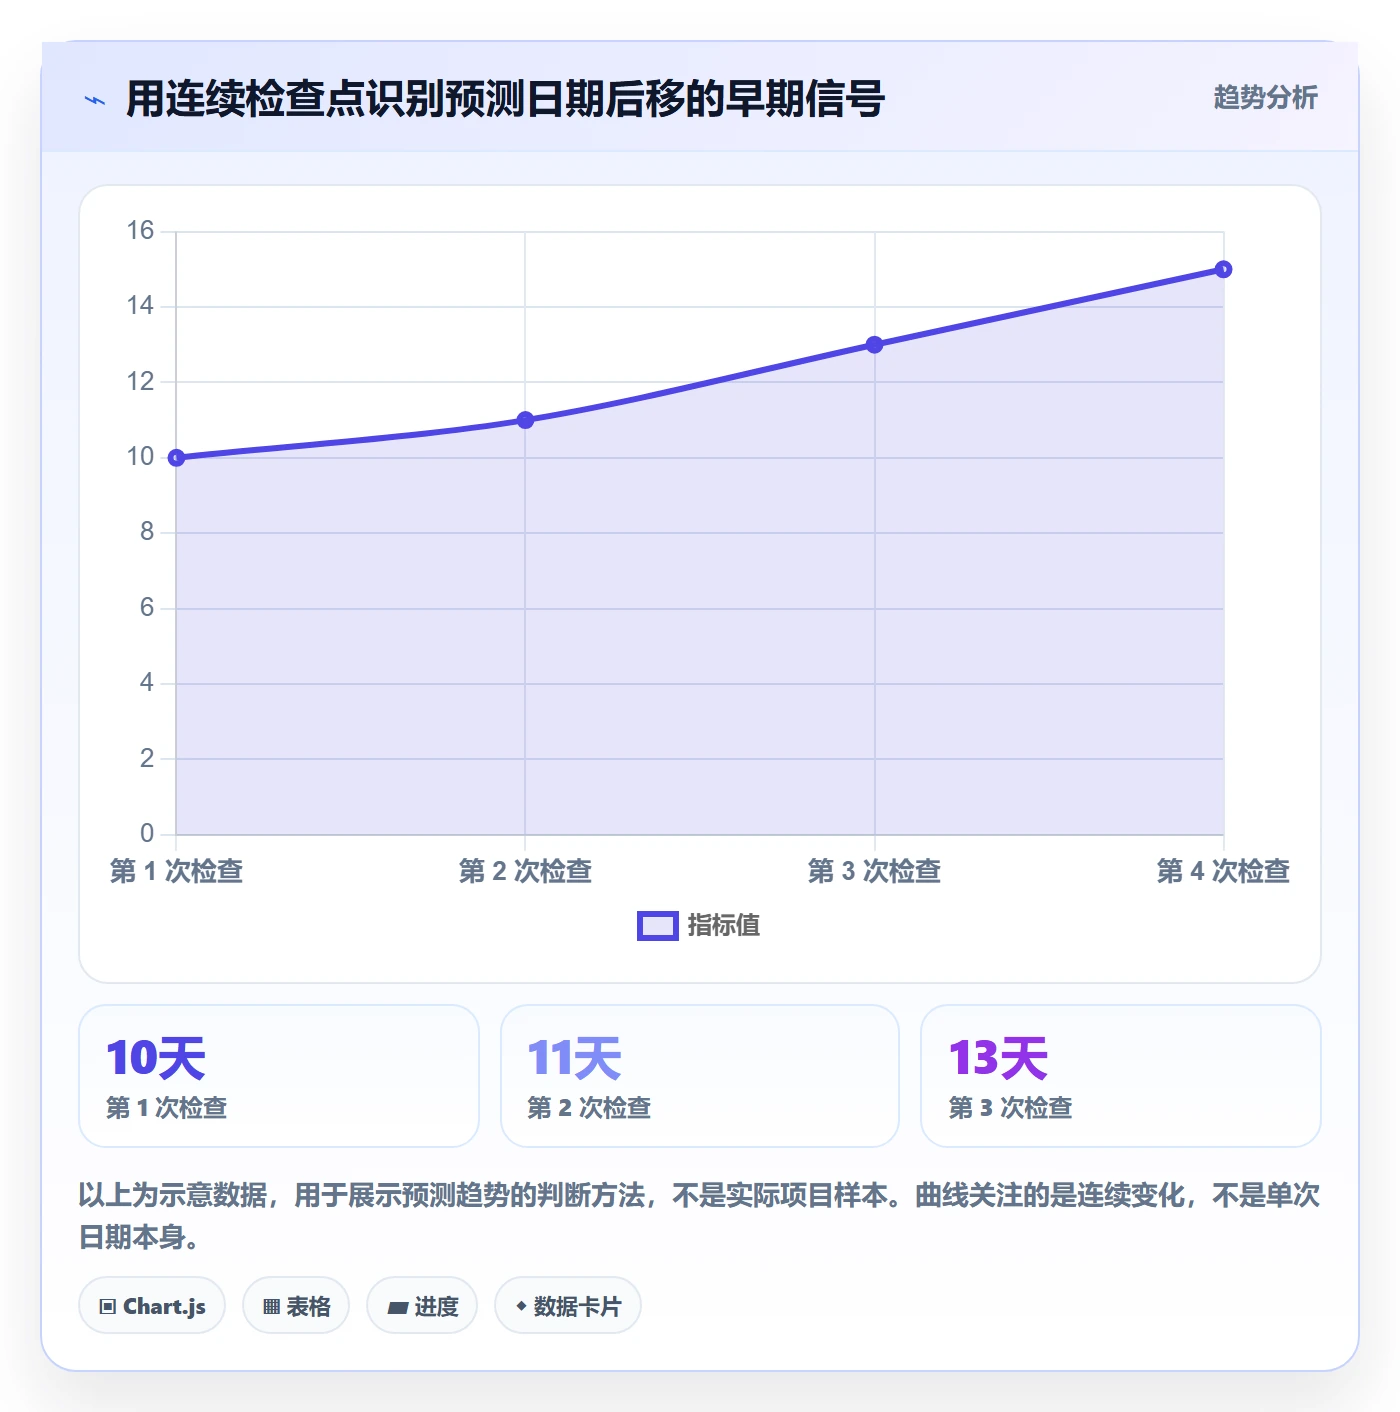Click the diamond icon in 数据卡片 tag
The image size is (1400, 1412).
[x=521, y=1306]
